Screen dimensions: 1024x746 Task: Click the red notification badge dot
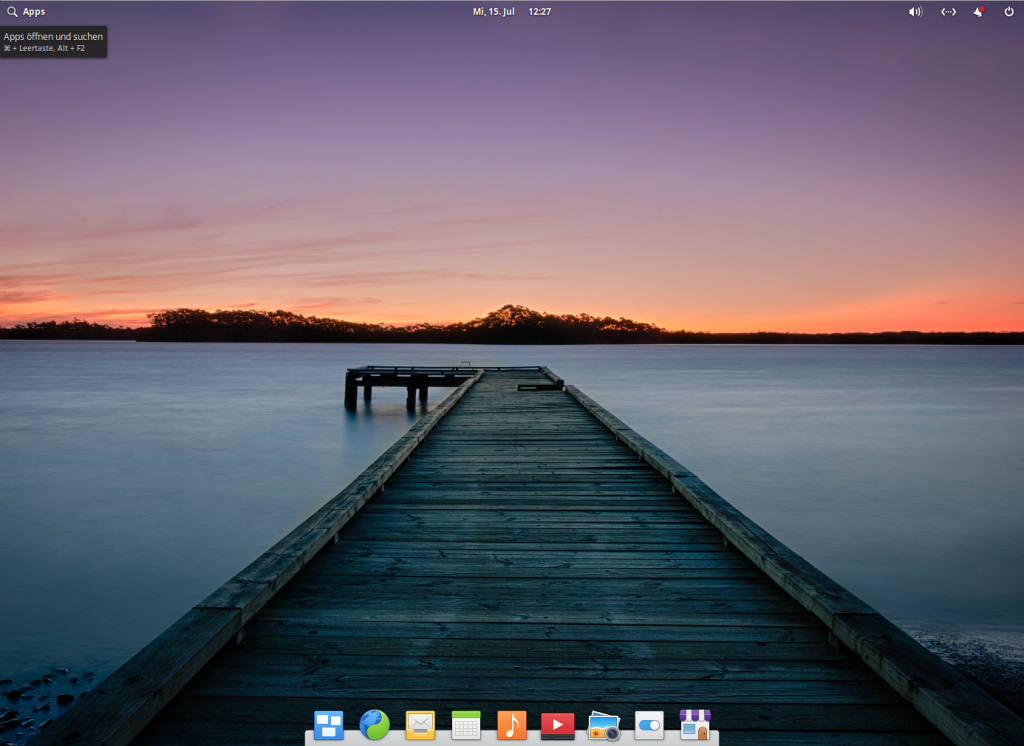coord(983,8)
